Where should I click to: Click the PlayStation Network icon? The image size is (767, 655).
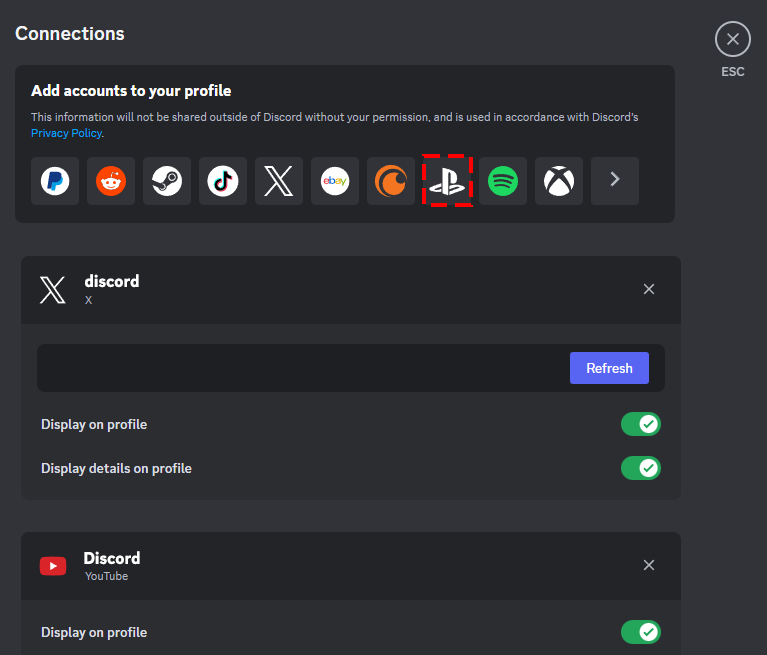click(x=447, y=181)
